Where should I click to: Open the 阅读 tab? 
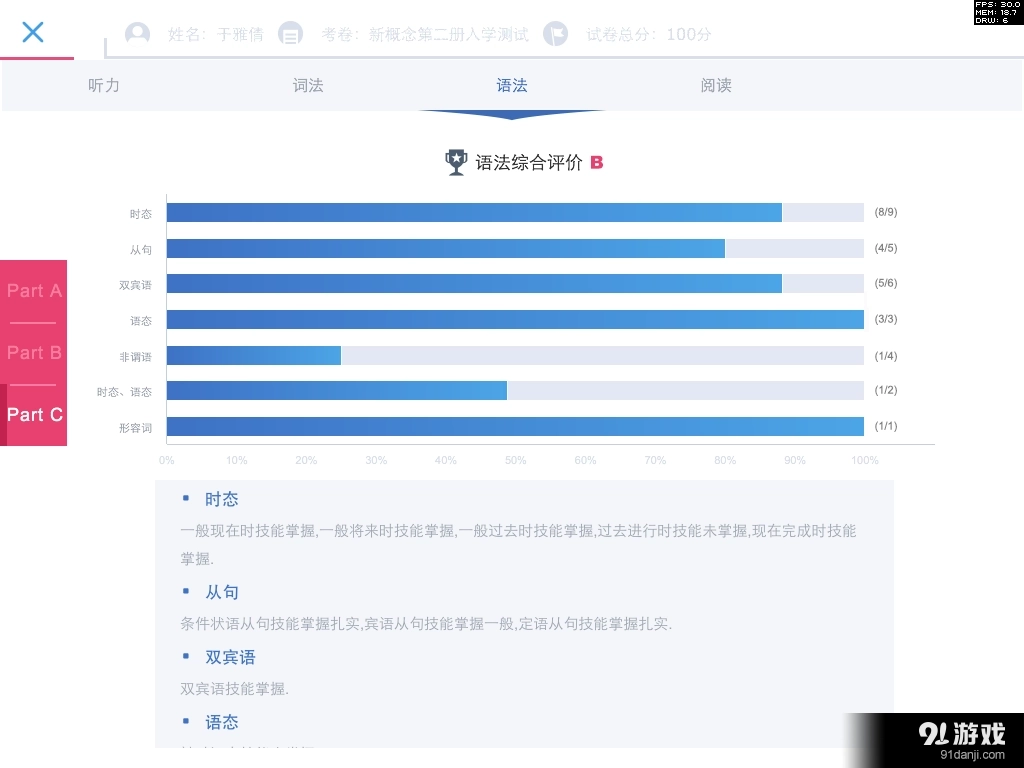[x=716, y=85]
